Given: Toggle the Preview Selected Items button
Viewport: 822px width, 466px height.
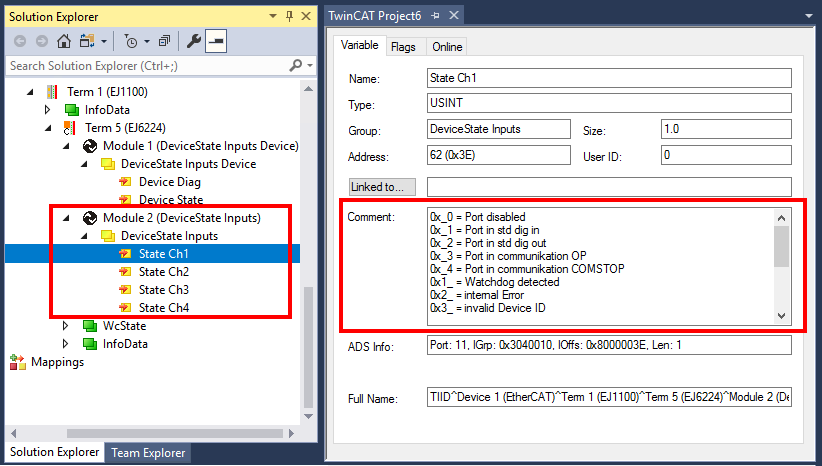Looking at the screenshot, I should pyautogui.click(x=216, y=41).
